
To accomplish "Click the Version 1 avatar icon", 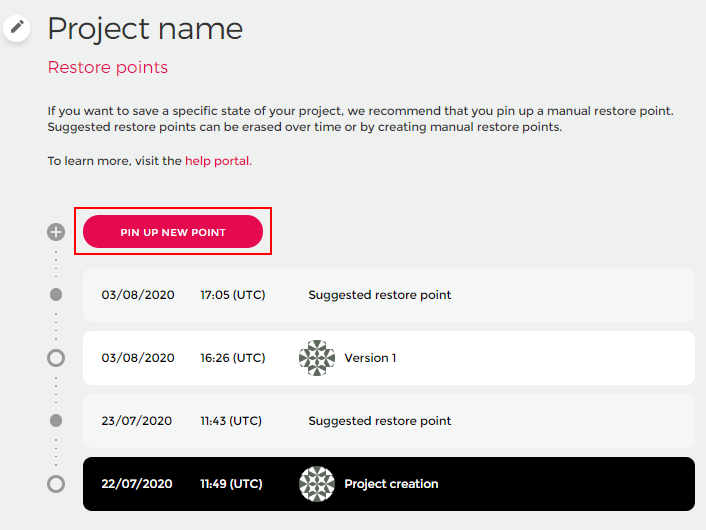I will 317,358.
